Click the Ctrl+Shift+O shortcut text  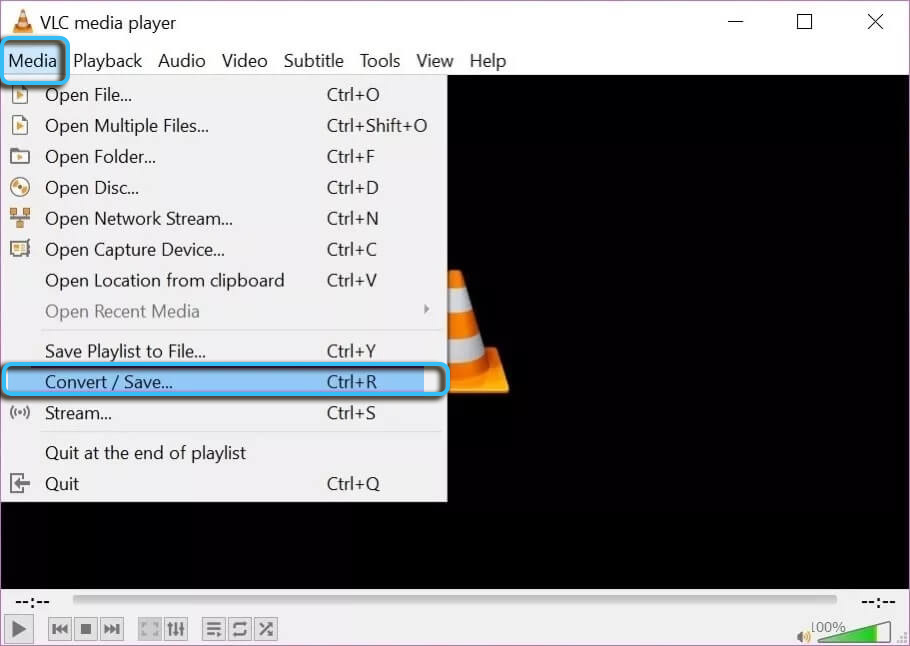[377, 125]
